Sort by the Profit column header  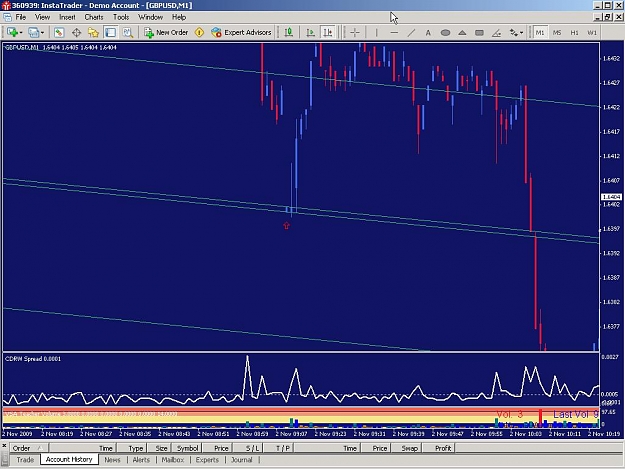point(439,448)
